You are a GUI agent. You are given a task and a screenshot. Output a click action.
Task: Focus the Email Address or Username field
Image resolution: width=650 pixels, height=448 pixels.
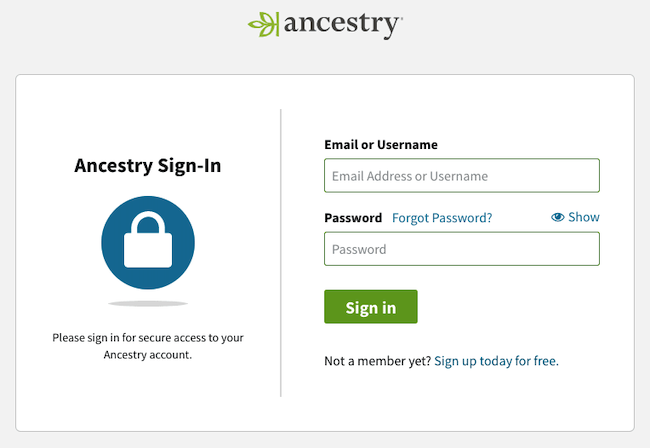point(462,175)
